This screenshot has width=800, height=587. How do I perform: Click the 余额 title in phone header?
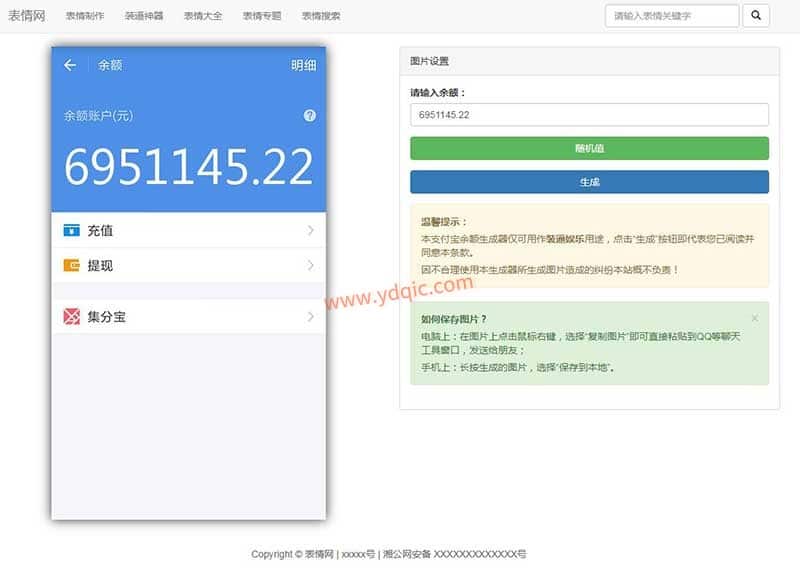[110, 65]
